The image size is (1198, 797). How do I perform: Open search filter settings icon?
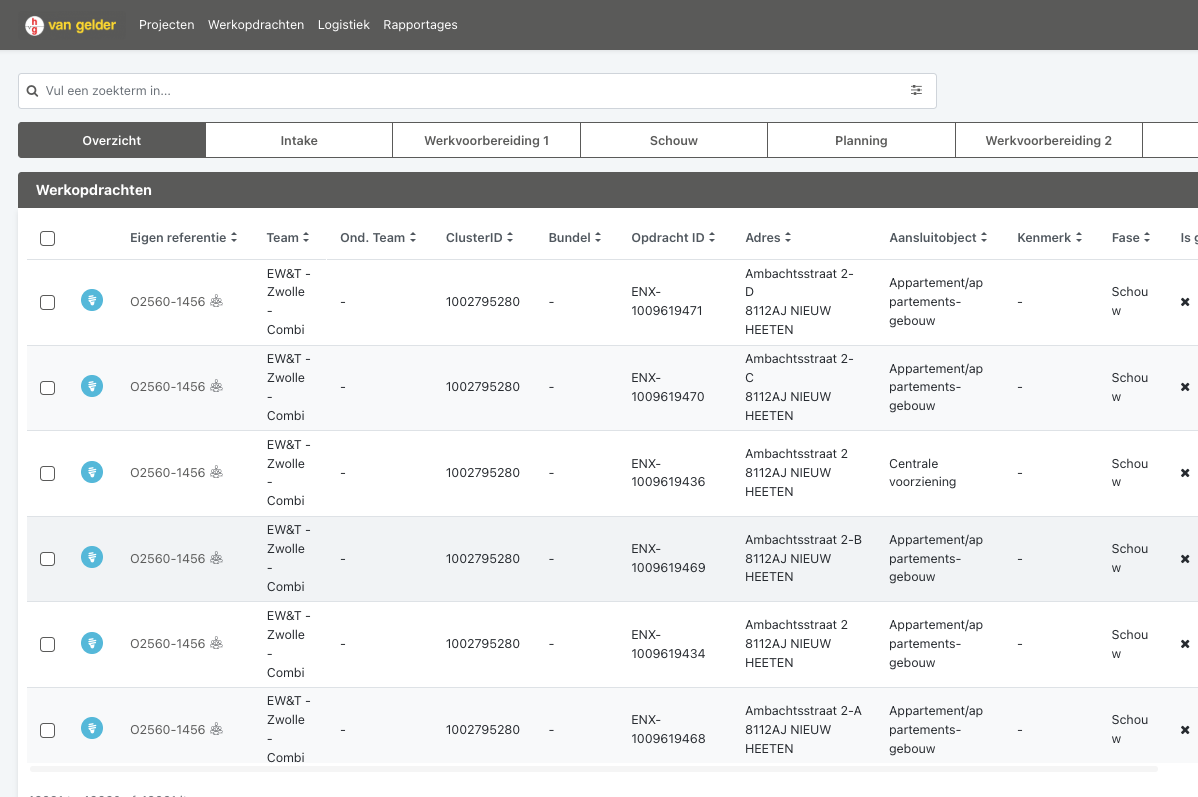click(916, 90)
